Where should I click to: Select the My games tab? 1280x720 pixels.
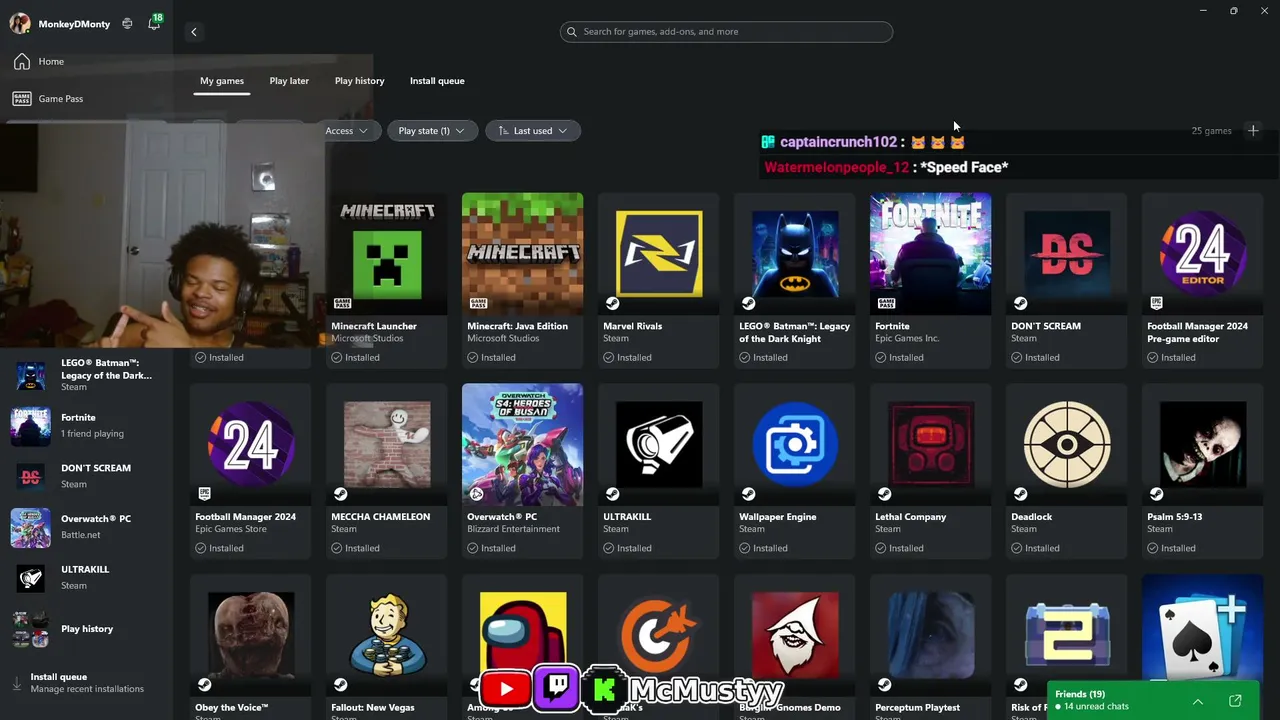click(x=222, y=81)
